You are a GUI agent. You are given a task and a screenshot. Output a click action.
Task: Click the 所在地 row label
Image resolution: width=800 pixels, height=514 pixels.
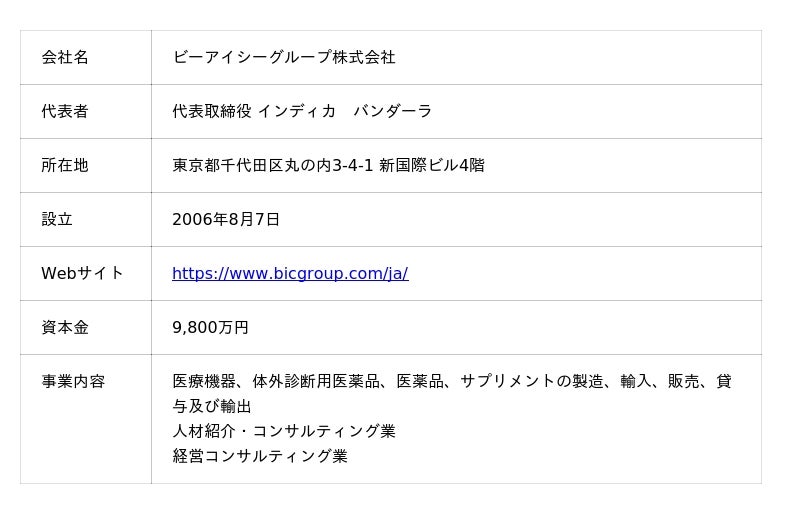point(65,166)
